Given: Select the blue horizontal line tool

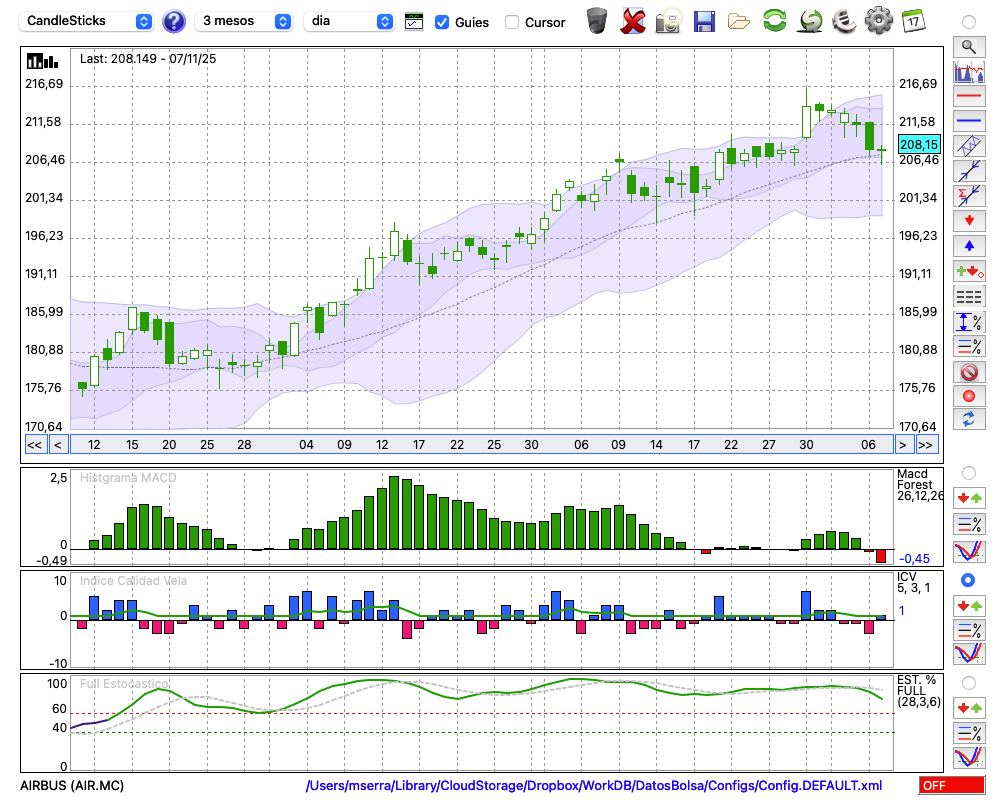Looking at the screenshot, I should pyautogui.click(x=968, y=121).
